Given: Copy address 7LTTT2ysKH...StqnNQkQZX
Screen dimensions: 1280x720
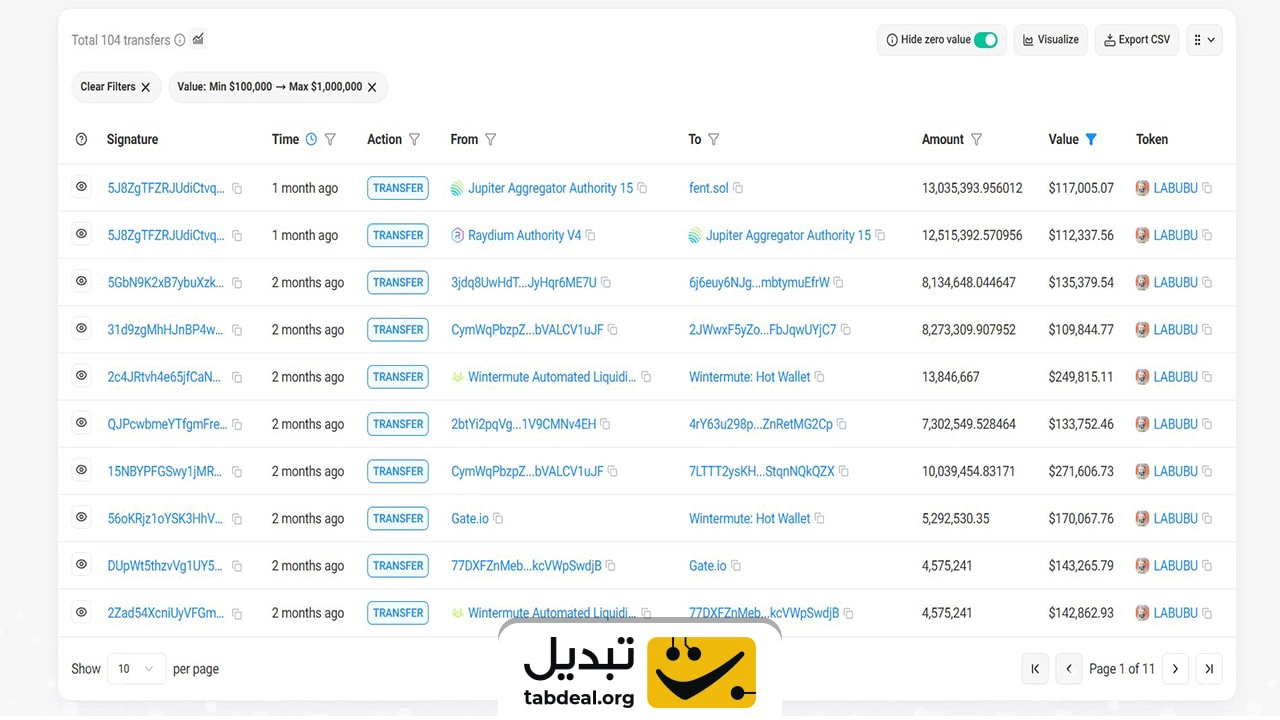Looking at the screenshot, I should point(844,471).
